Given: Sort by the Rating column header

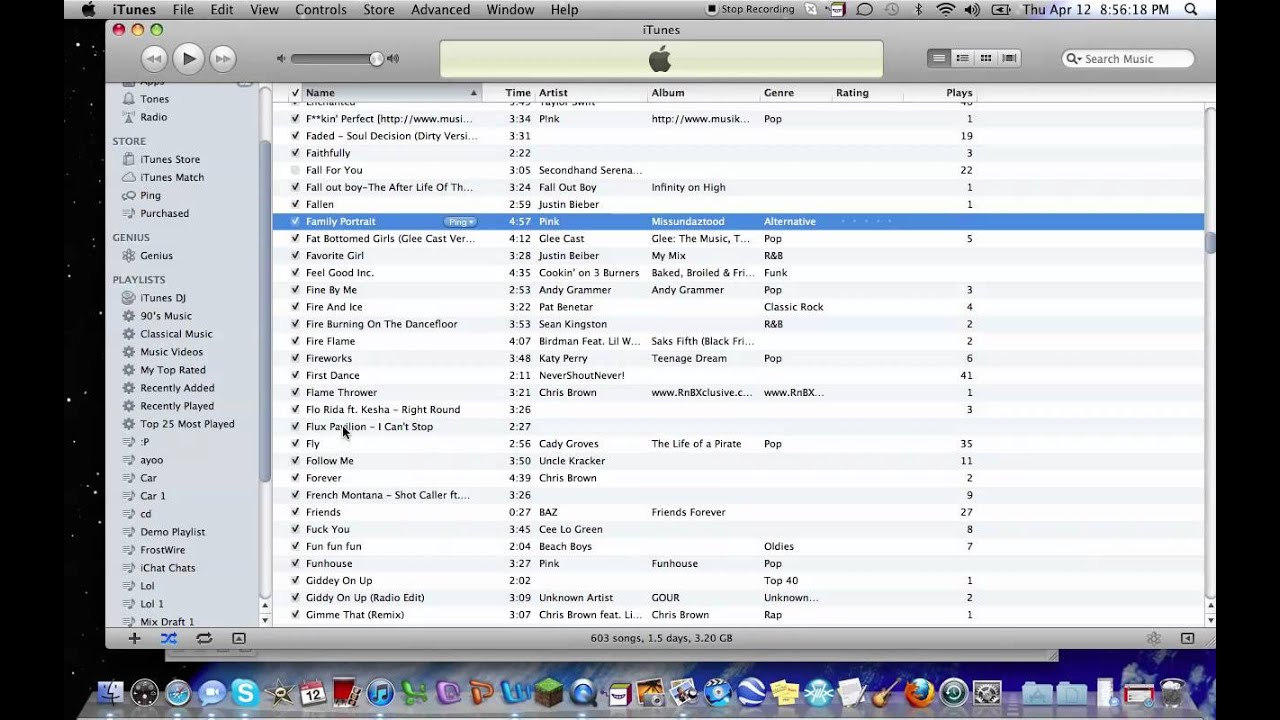Looking at the screenshot, I should [867, 93].
